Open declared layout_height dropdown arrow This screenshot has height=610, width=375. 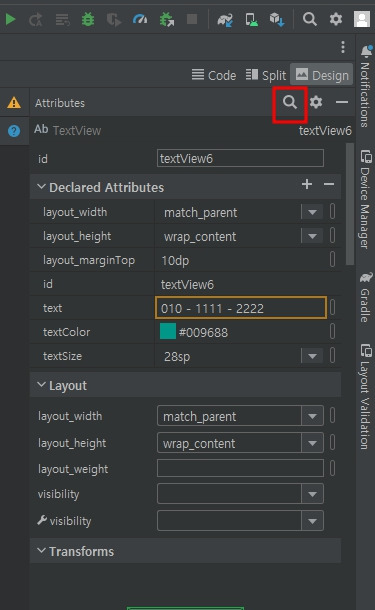coord(312,236)
